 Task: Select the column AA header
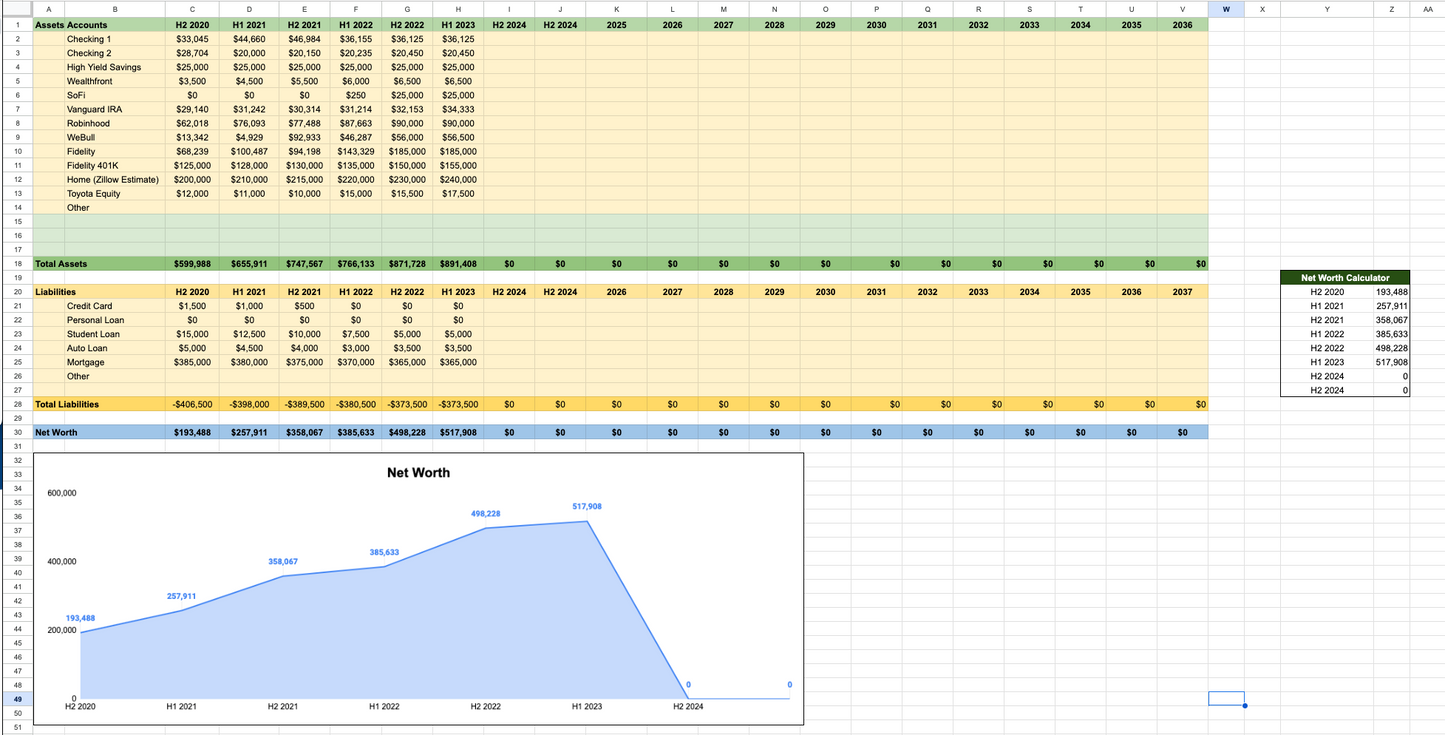pos(1427,9)
